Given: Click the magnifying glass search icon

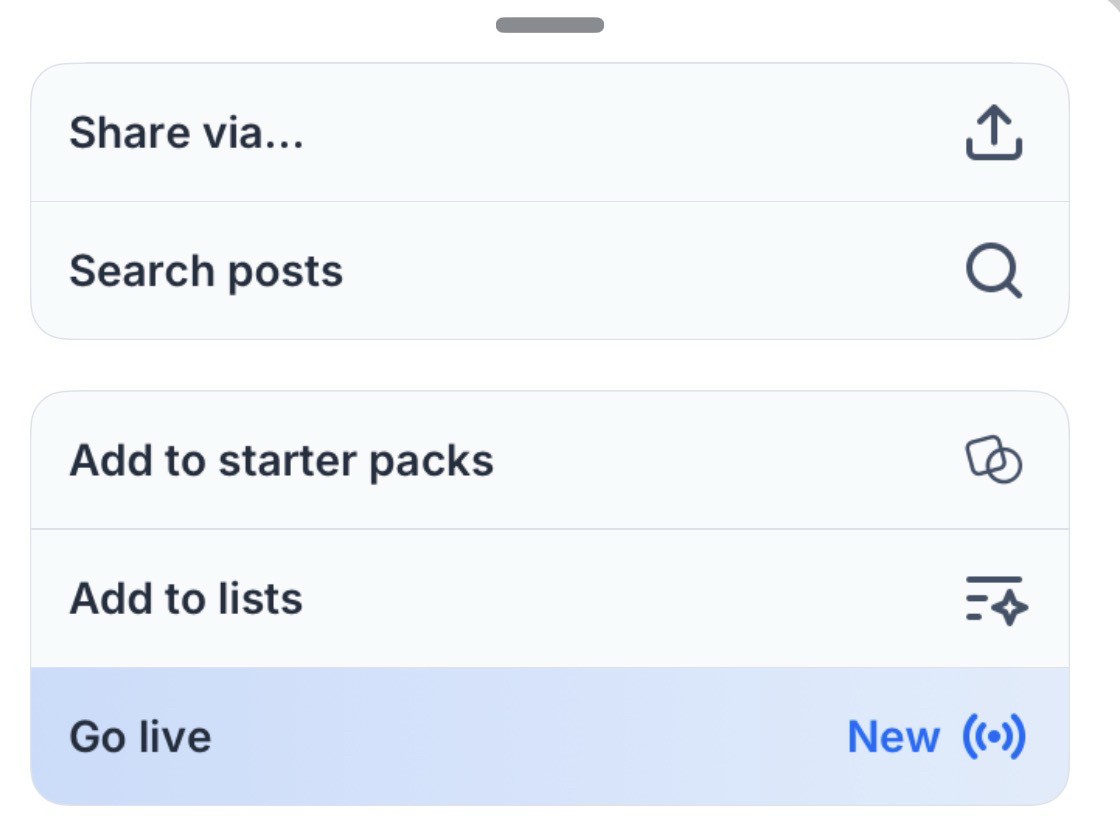Looking at the screenshot, I should click(x=994, y=271).
